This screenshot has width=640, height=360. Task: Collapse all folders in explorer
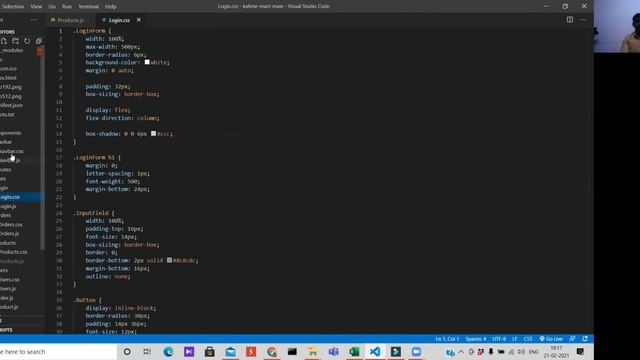pyautogui.click(x=39, y=41)
